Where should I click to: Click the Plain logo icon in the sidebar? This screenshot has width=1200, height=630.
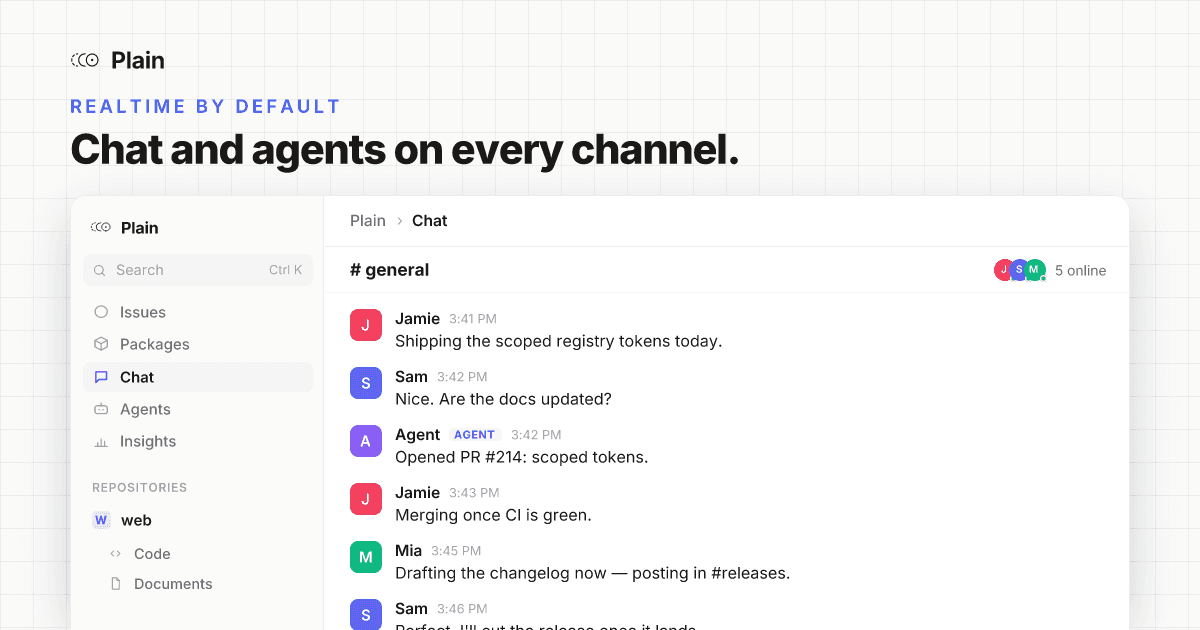click(101, 228)
